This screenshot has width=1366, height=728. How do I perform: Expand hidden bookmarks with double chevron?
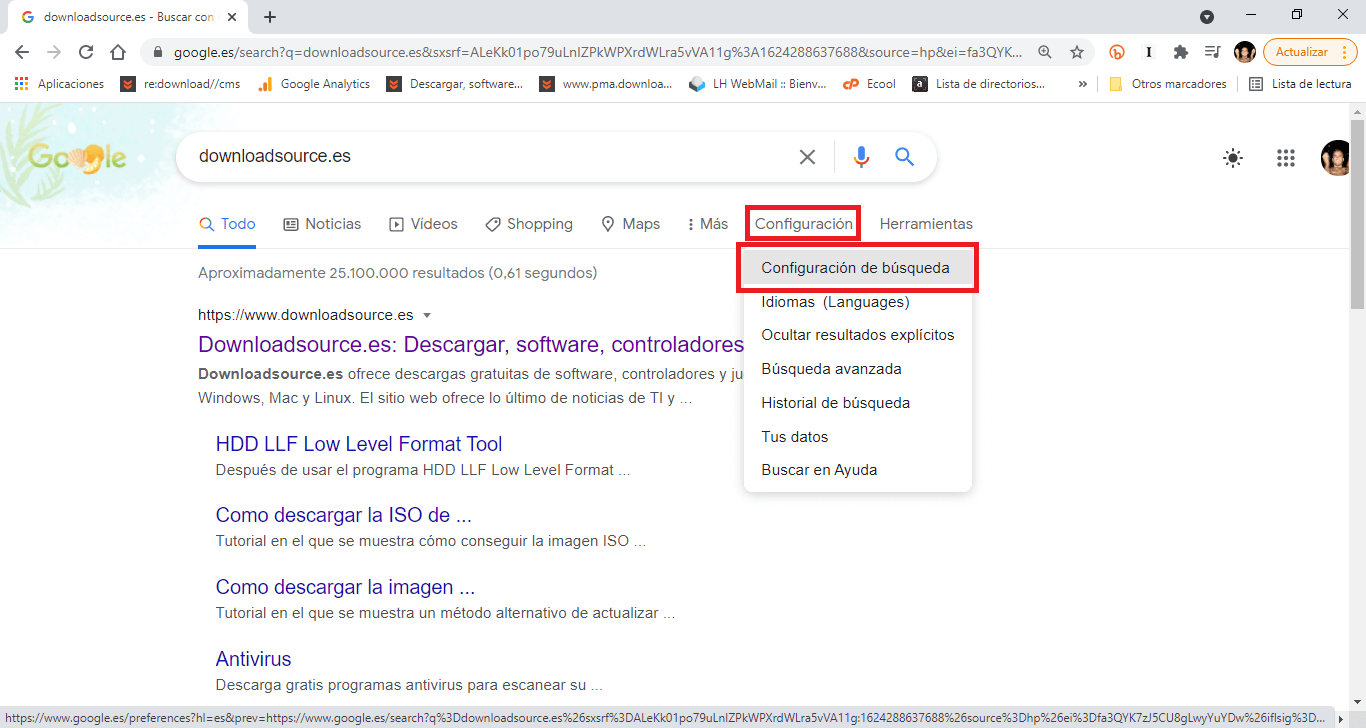pos(1082,84)
